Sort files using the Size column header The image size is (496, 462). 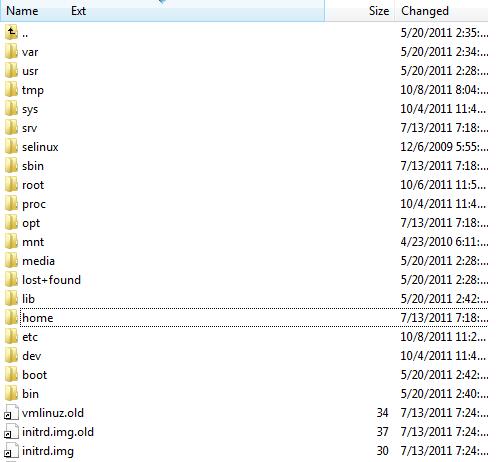379,11
